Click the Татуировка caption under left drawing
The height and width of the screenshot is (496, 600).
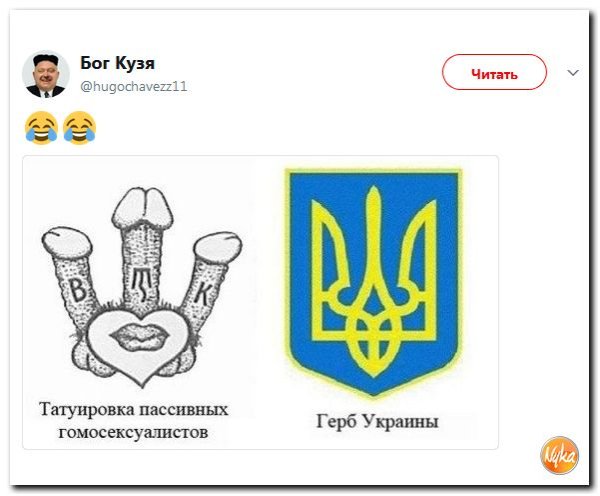pos(133,421)
